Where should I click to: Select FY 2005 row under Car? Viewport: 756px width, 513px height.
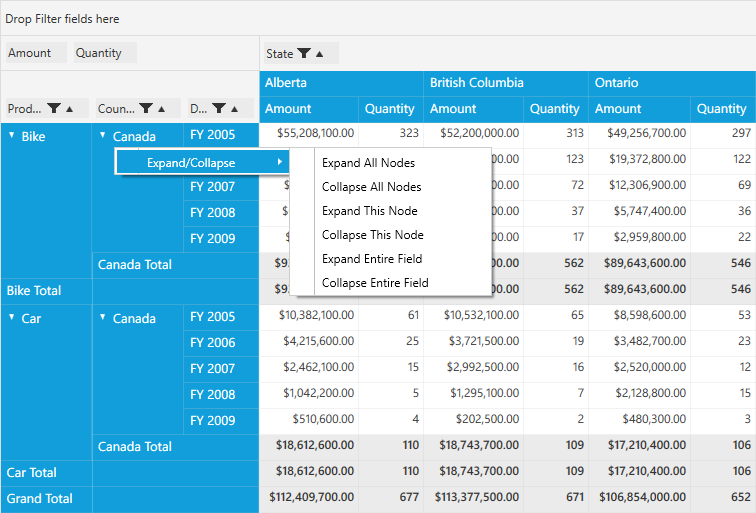click(221, 317)
